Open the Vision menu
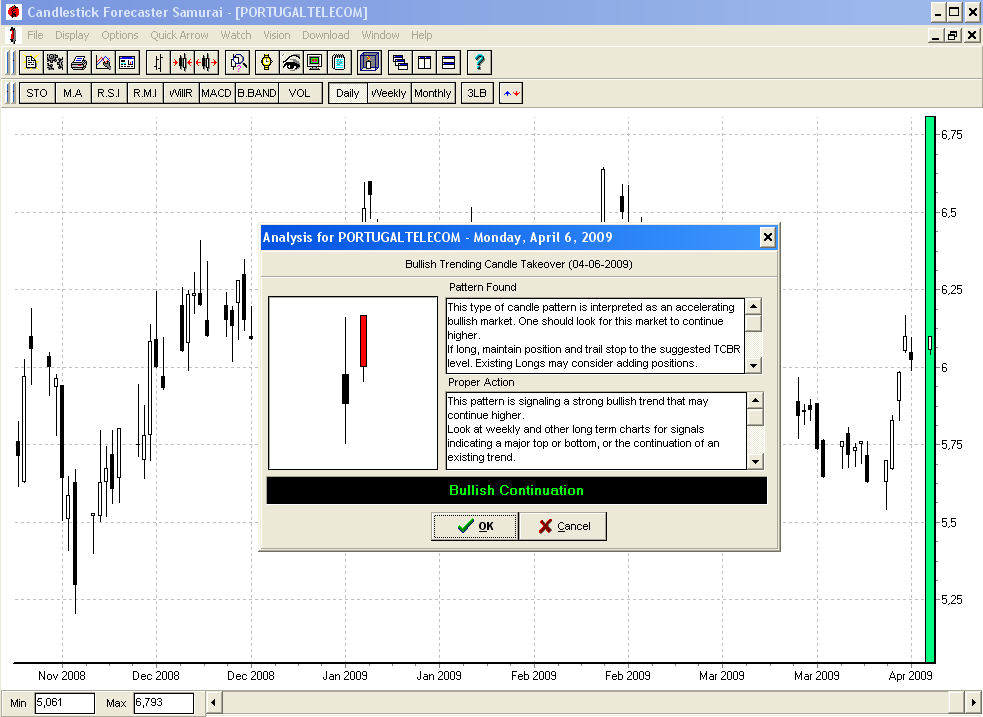Screen dimensions: 983x717 point(276,35)
